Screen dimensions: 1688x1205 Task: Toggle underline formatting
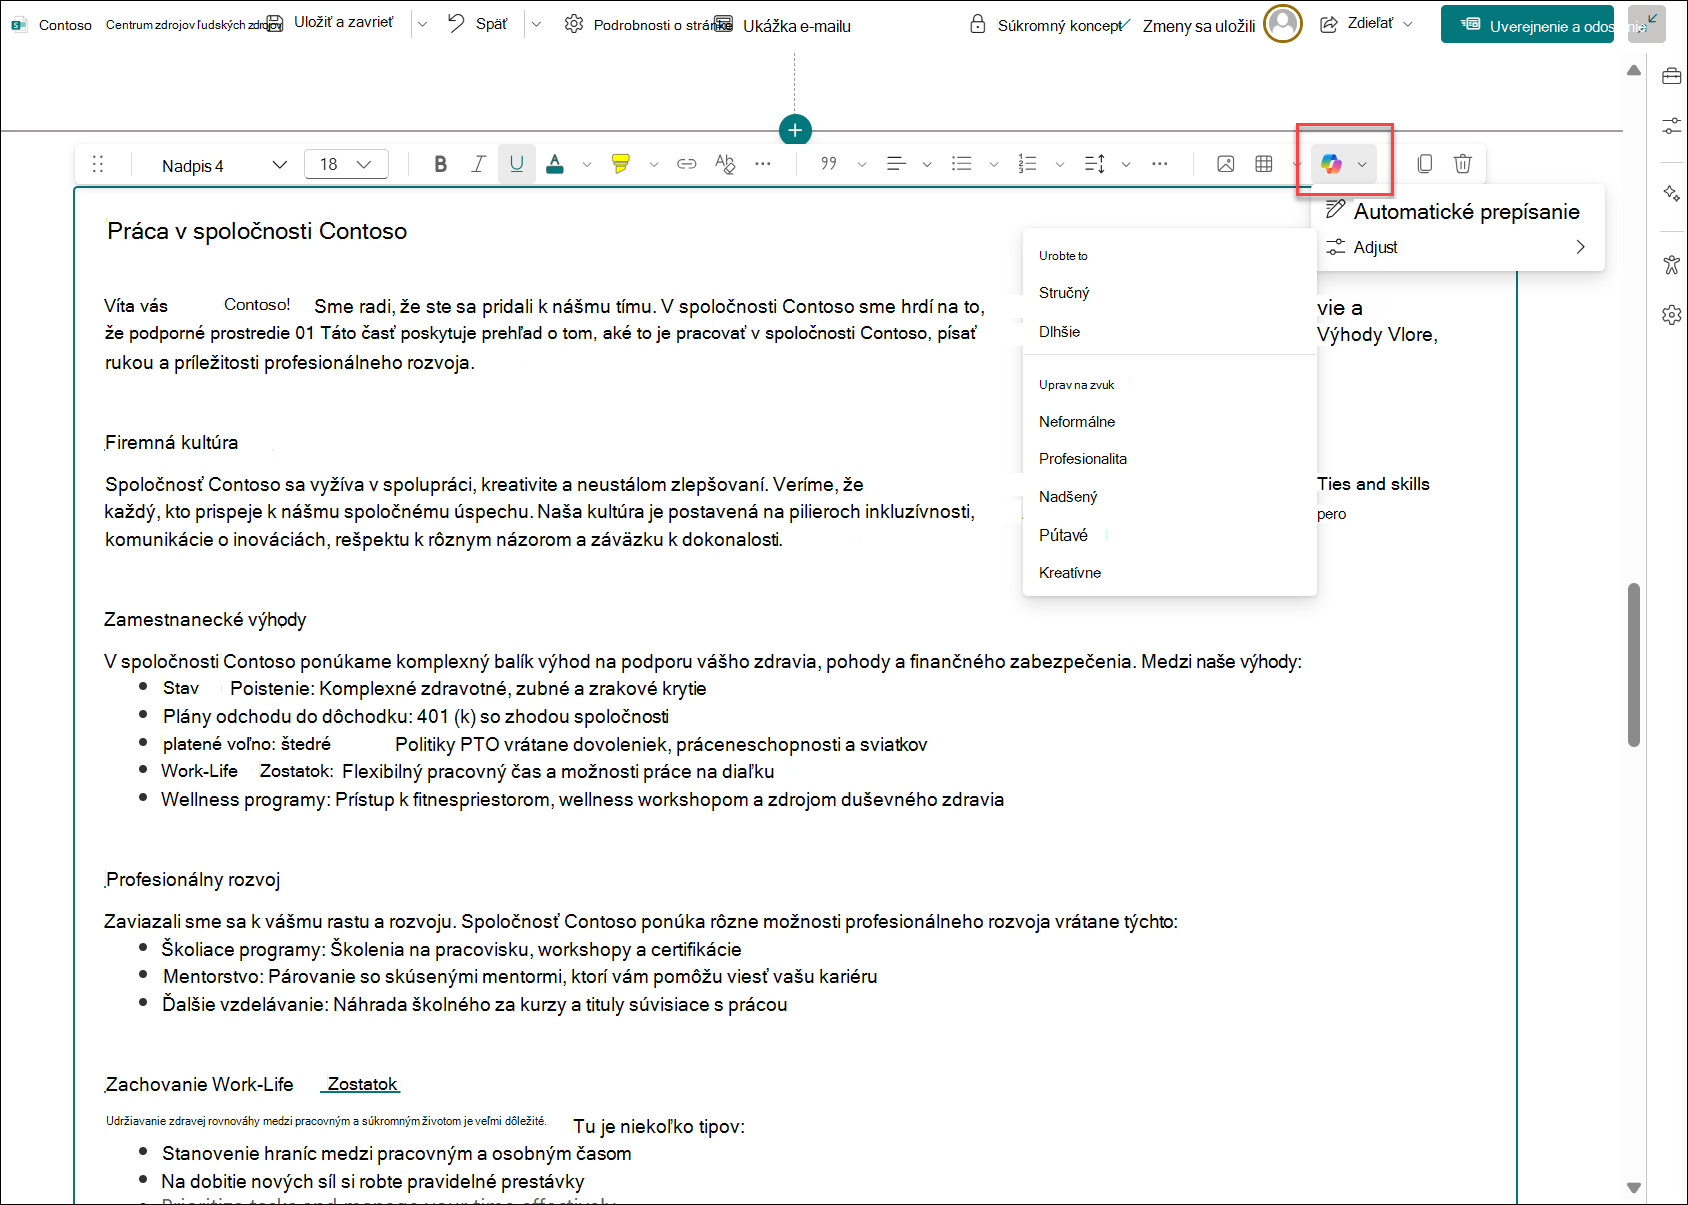tap(517, 164)
